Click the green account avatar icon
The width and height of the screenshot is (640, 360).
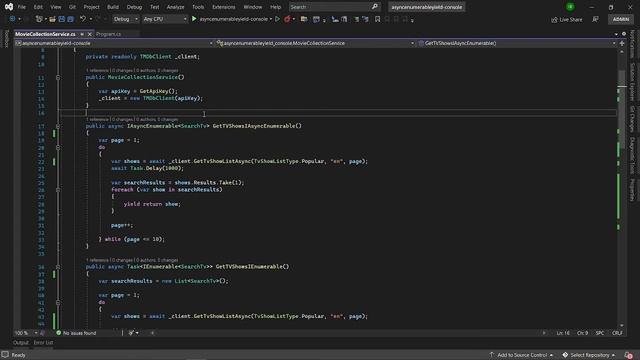(570, 7)
